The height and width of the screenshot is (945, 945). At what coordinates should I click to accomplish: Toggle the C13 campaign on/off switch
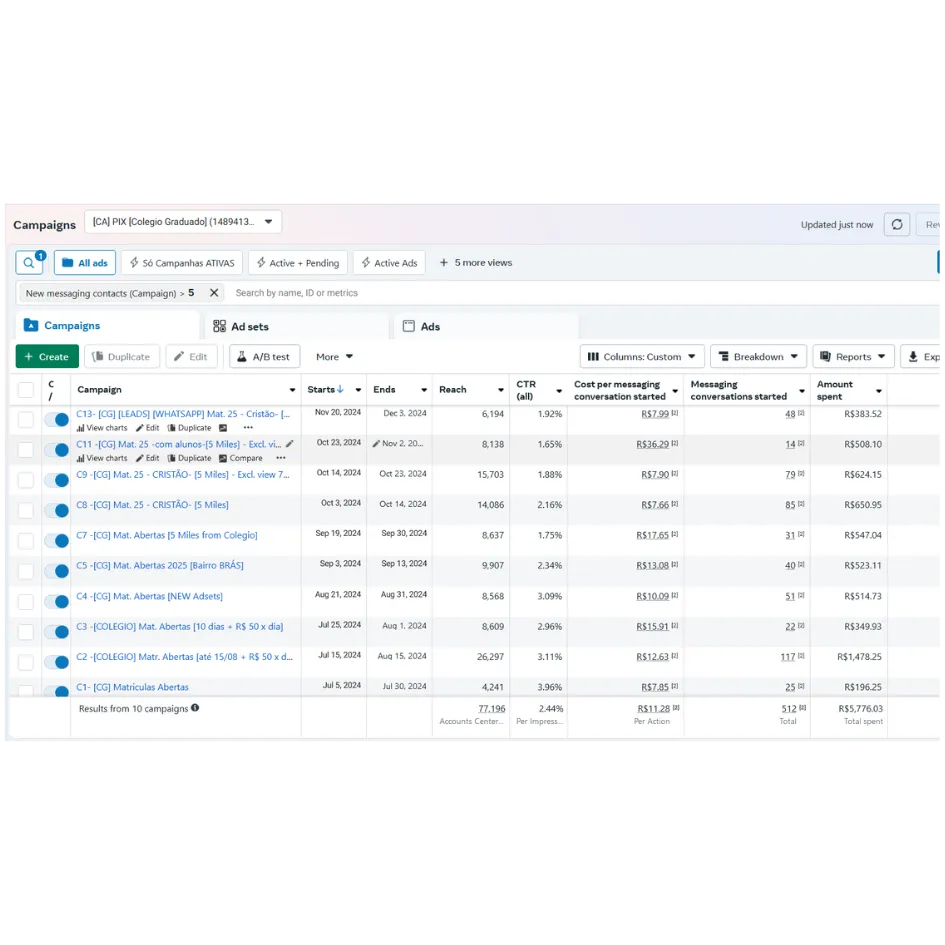pyautogui.click(x=57, y=420)
